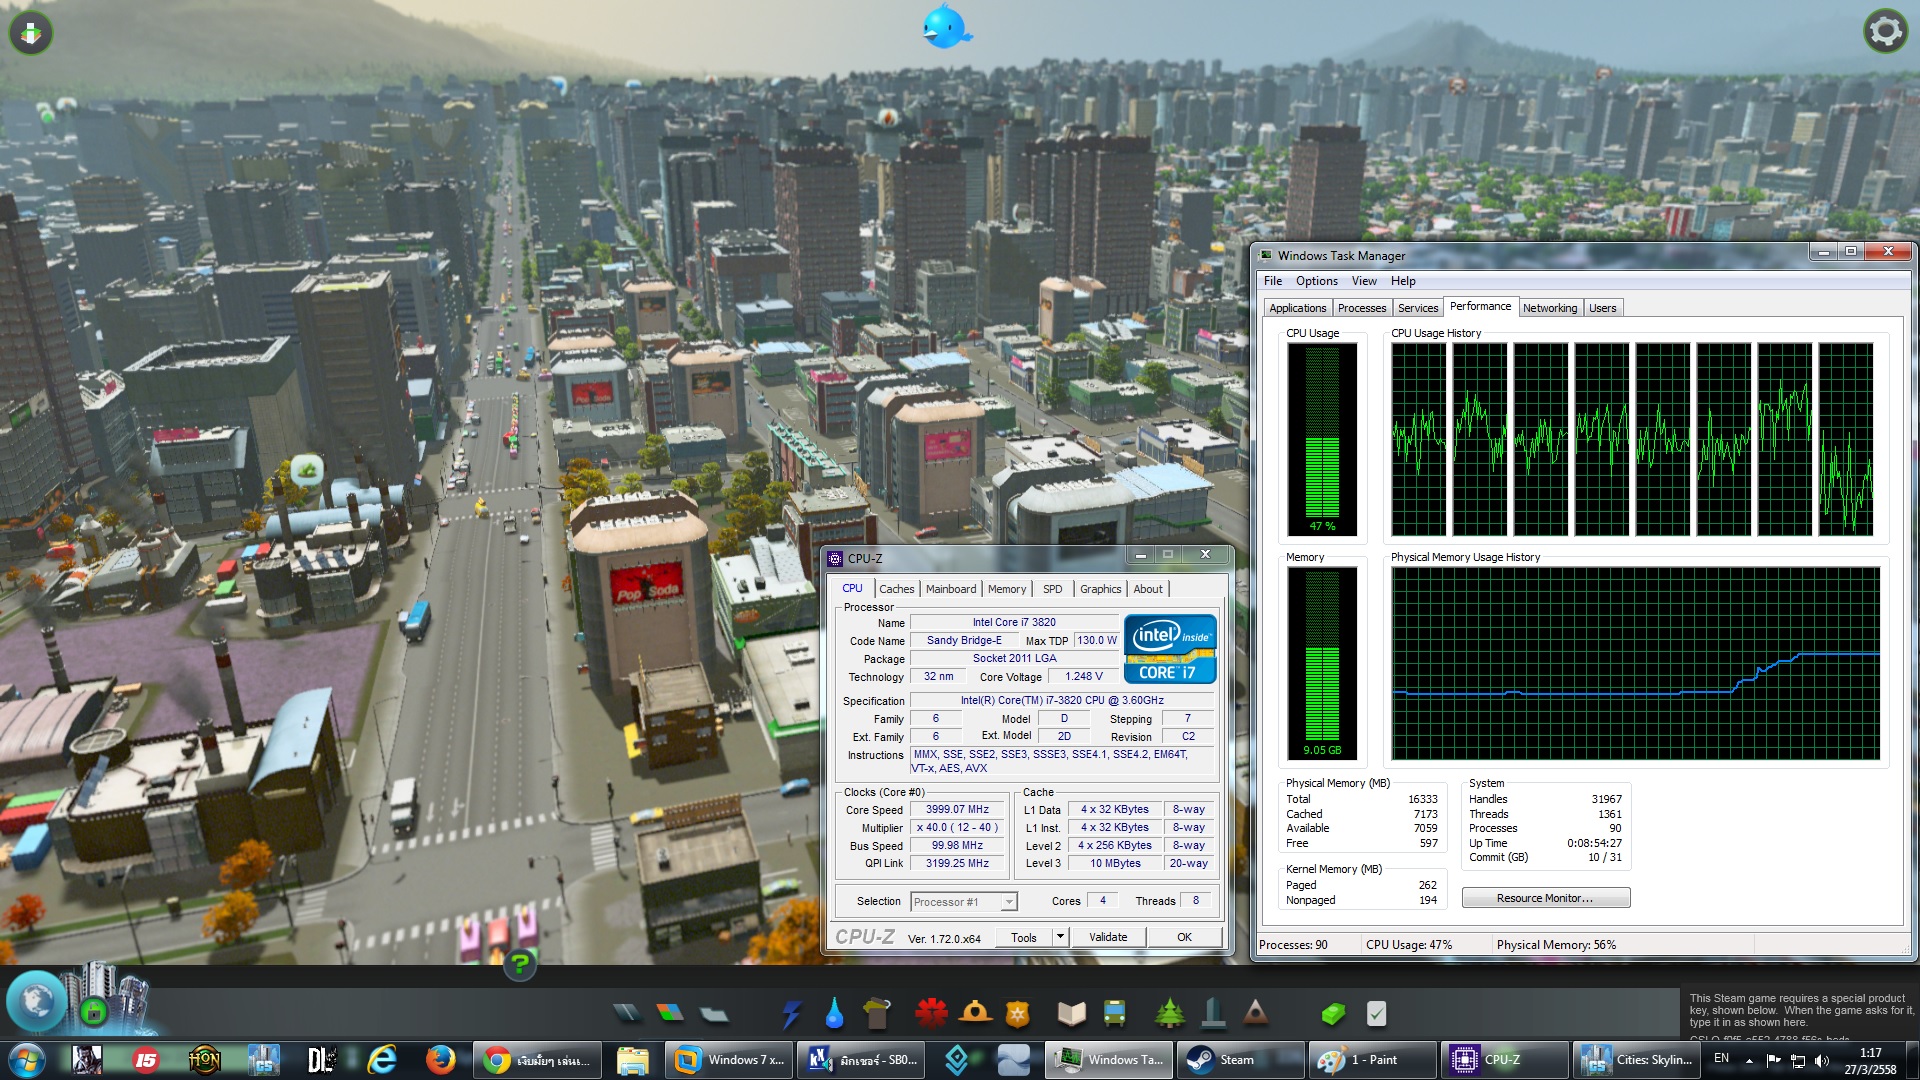Open game options gear icon
This screenshot has height=1080, width=1920.
(1885, 32)
